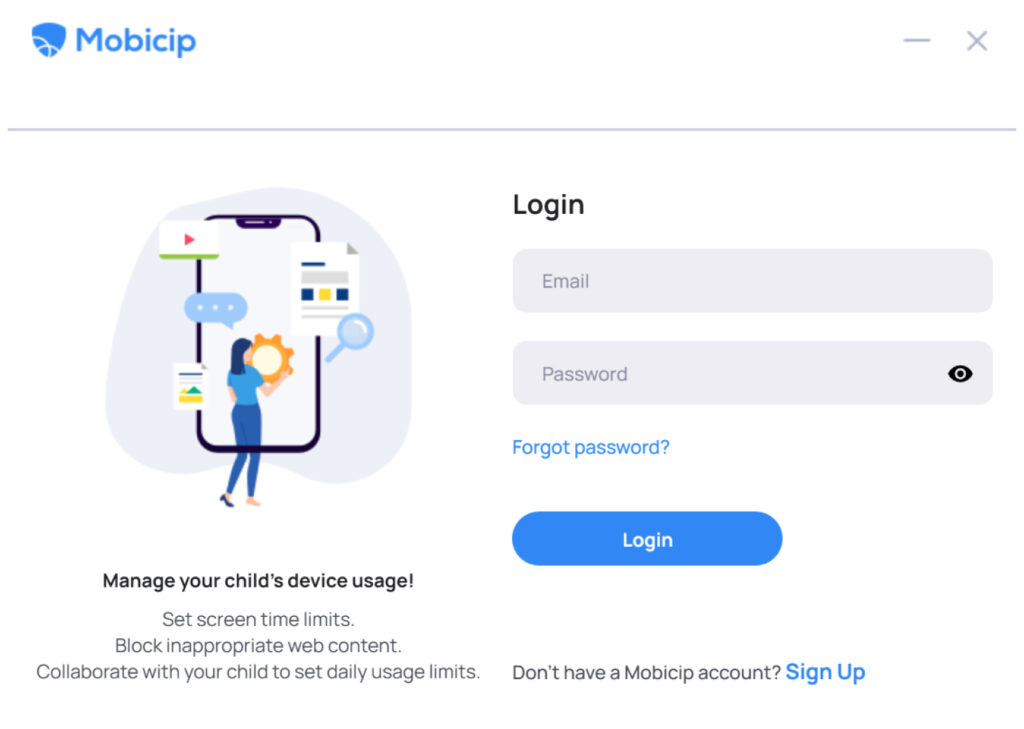
Task: Click the Mobicip wordmark text
Action: click(x=136, y=40)
